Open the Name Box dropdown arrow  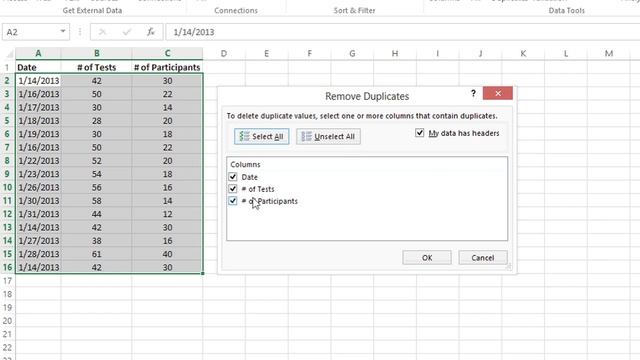click(x=63, y=31)
